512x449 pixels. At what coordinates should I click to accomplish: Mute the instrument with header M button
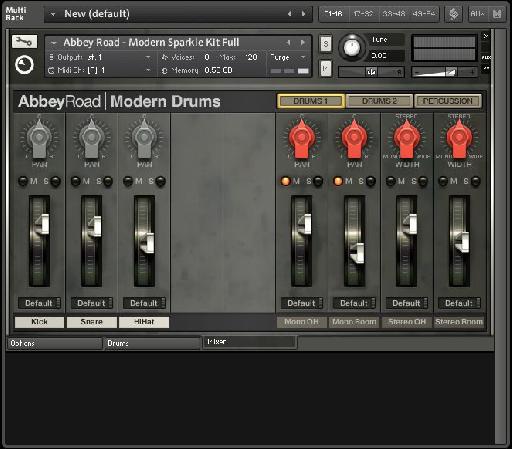coord(326,69)
